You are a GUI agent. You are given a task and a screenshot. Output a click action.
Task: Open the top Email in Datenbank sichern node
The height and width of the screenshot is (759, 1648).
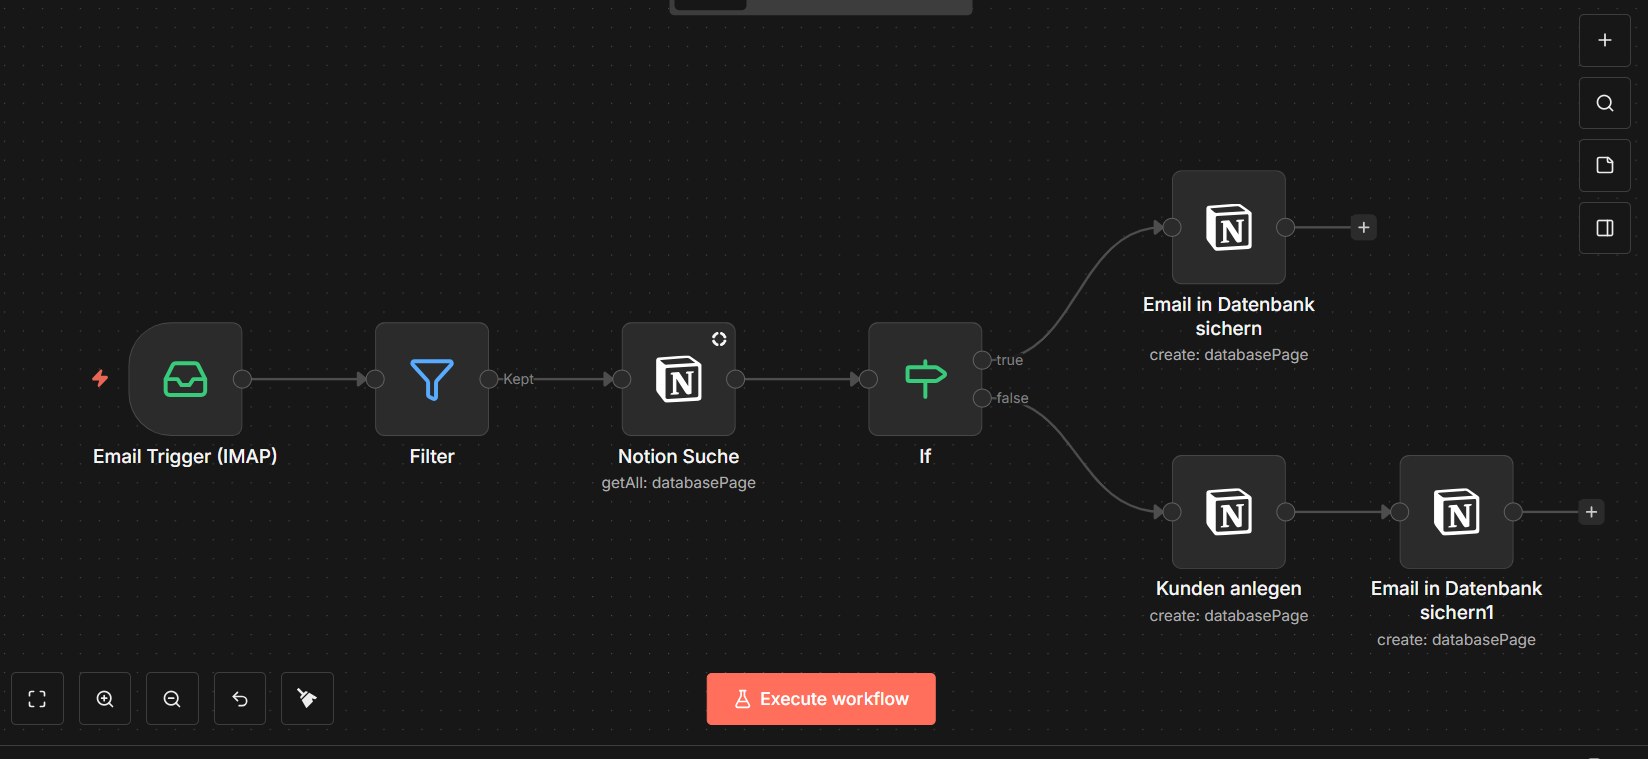coord(1228,227)
